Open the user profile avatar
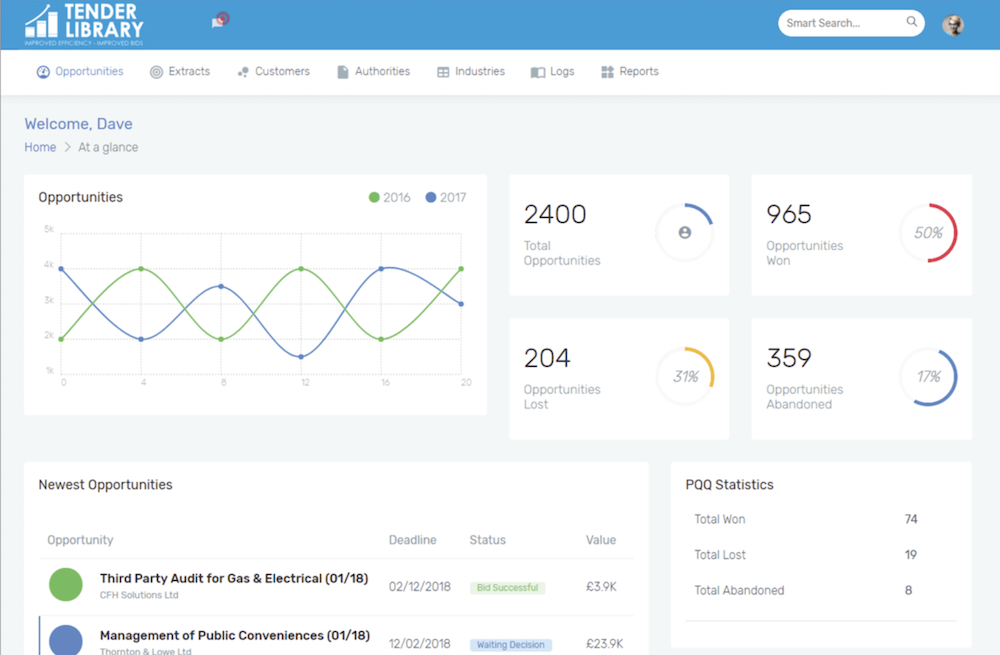Viewport: 1000px width, 655px height. pyautogui.click(x=953, y=25)
